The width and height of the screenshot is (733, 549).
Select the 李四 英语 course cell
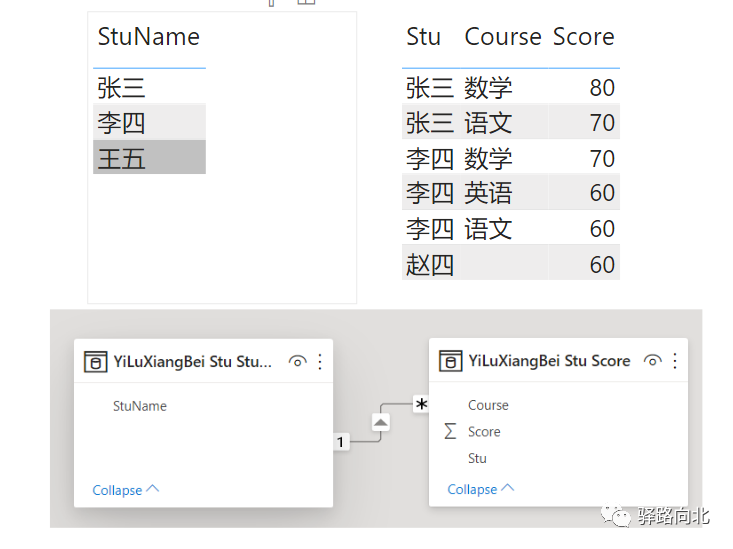click(488, 193)
